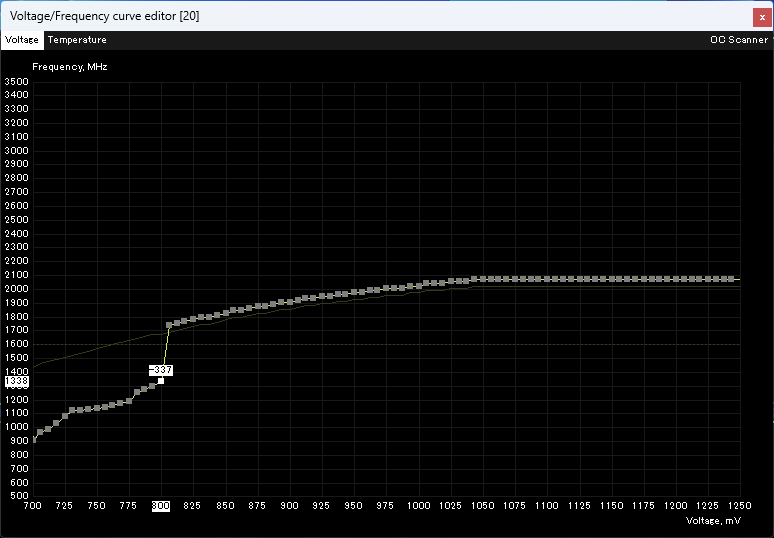Switch to the Voltage tab
This screenshot has height=538, width=774.
click(21, 40)
